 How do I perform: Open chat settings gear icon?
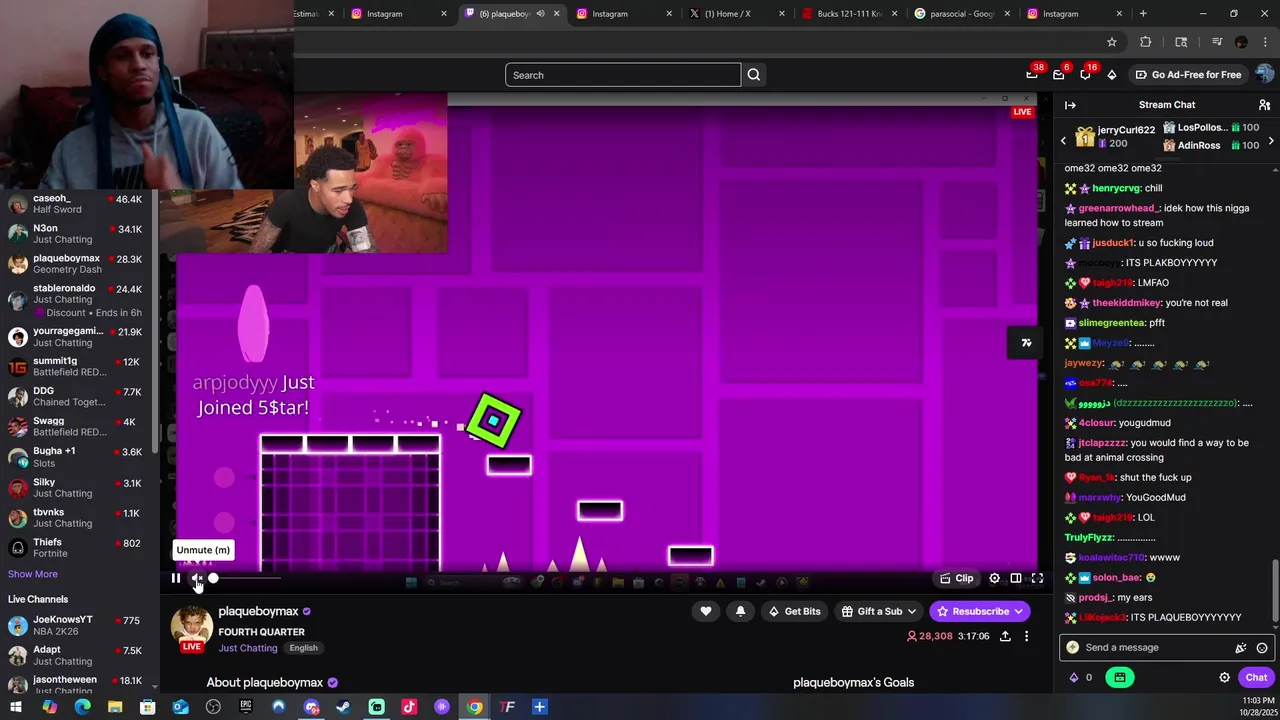point(1224,677)
